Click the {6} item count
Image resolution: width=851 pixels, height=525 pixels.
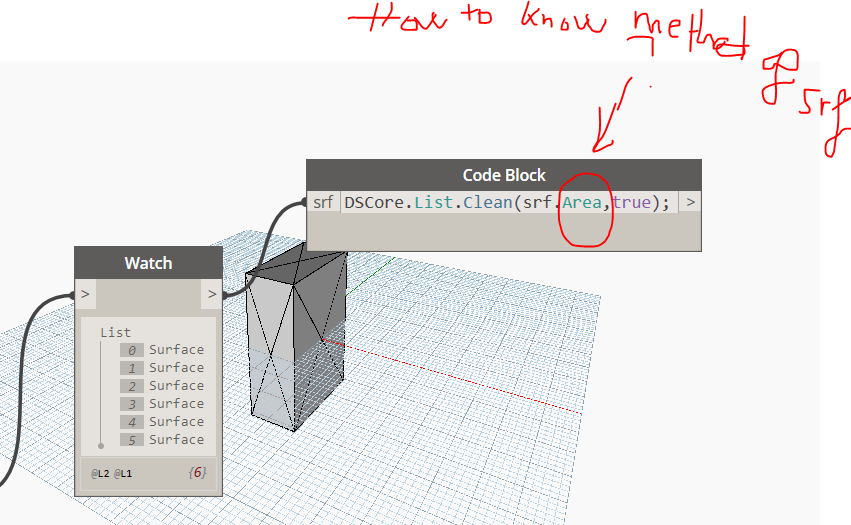point(197,473)
